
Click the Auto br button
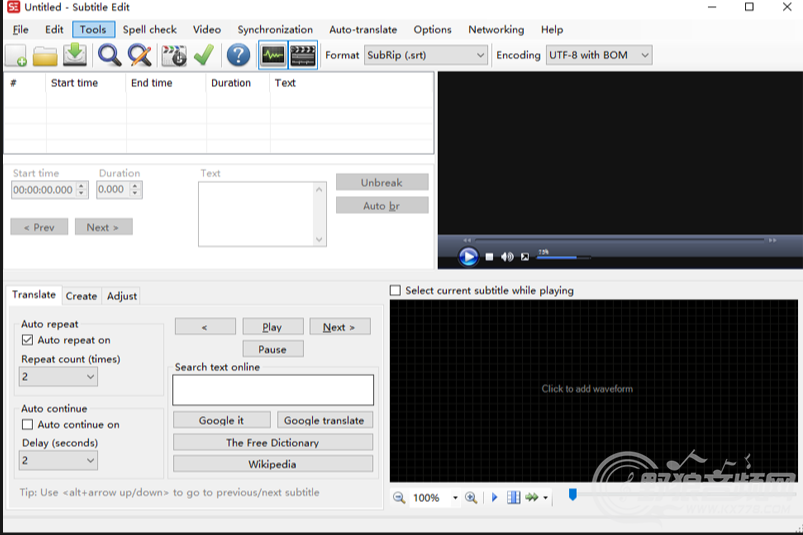[x=382, y=205]
